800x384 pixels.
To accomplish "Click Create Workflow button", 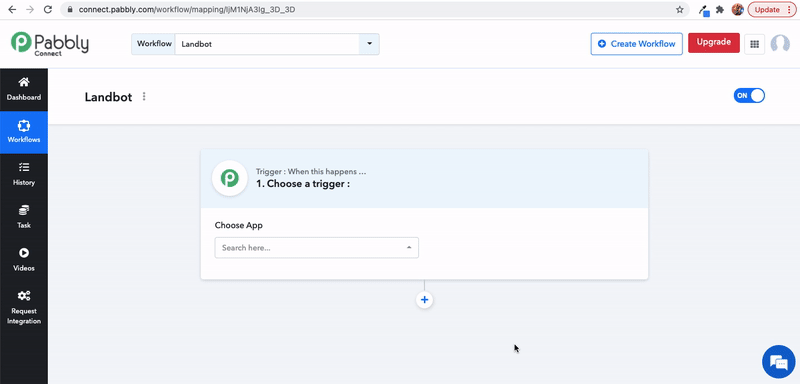I will pyautogui.click(x=637, y=44).
